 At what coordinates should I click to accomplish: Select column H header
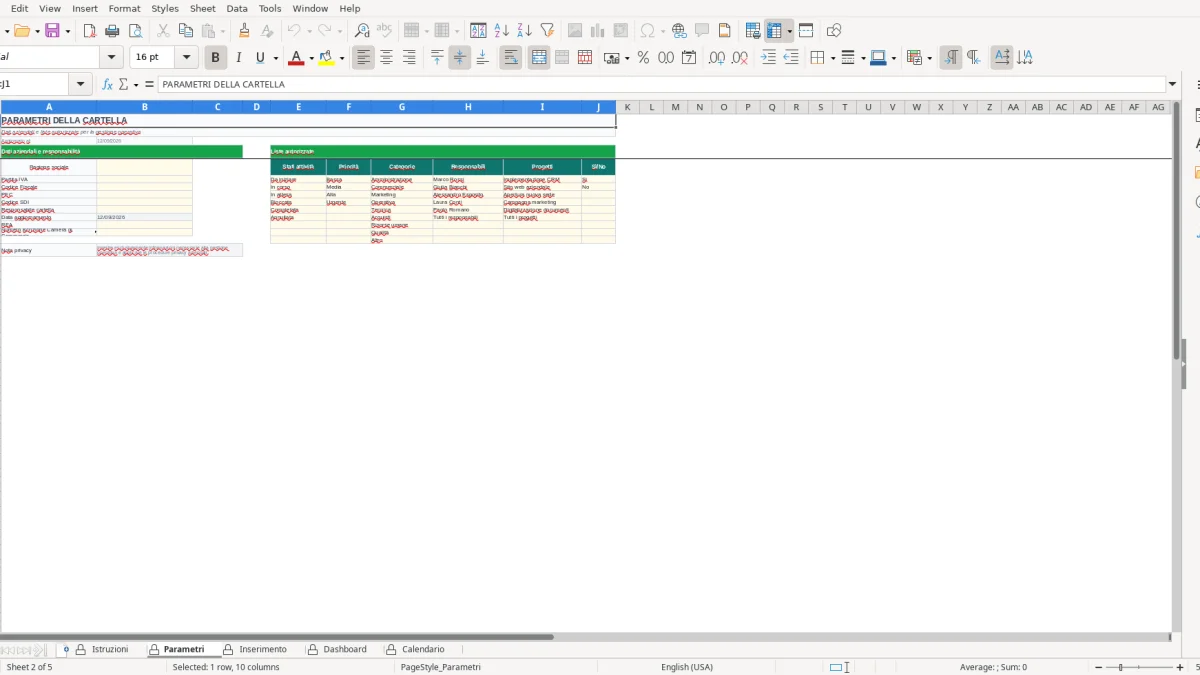(468, 107)
